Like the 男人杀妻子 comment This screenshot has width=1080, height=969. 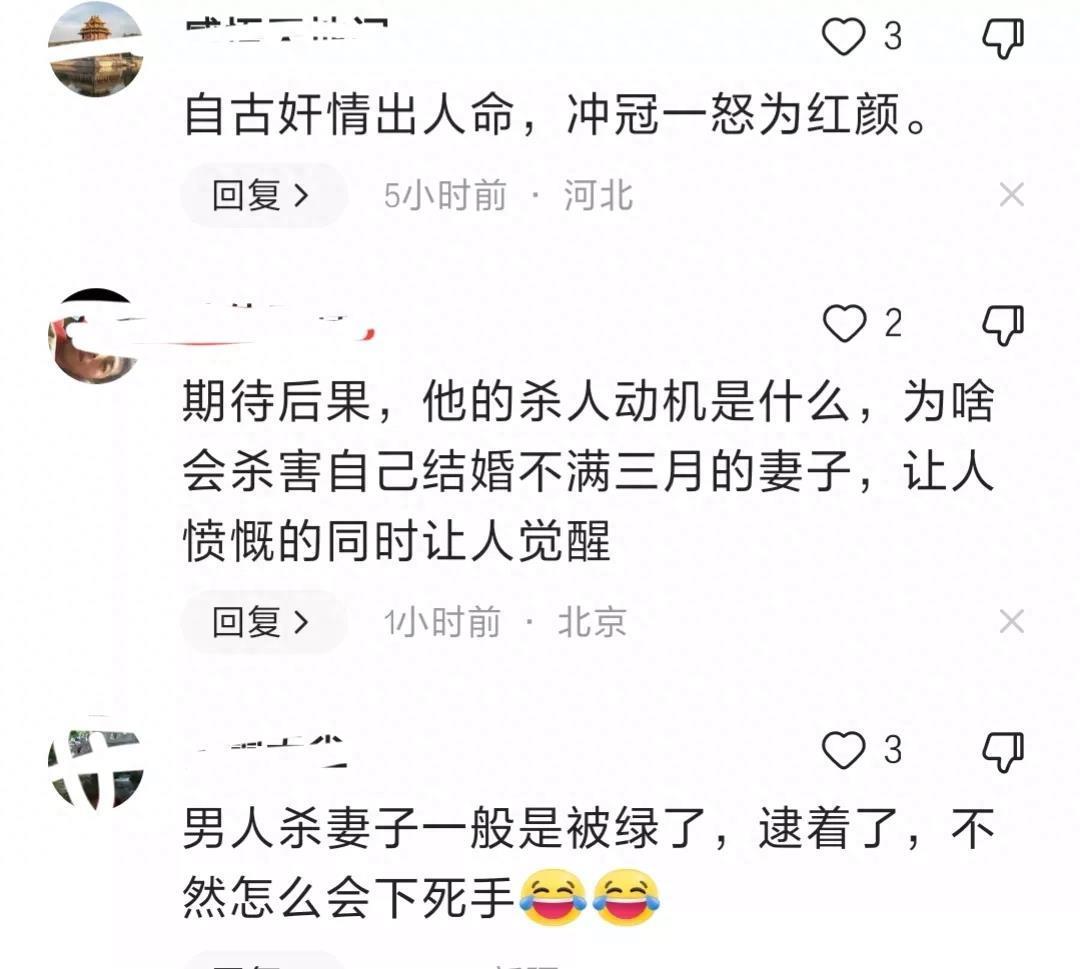(844, 749)
